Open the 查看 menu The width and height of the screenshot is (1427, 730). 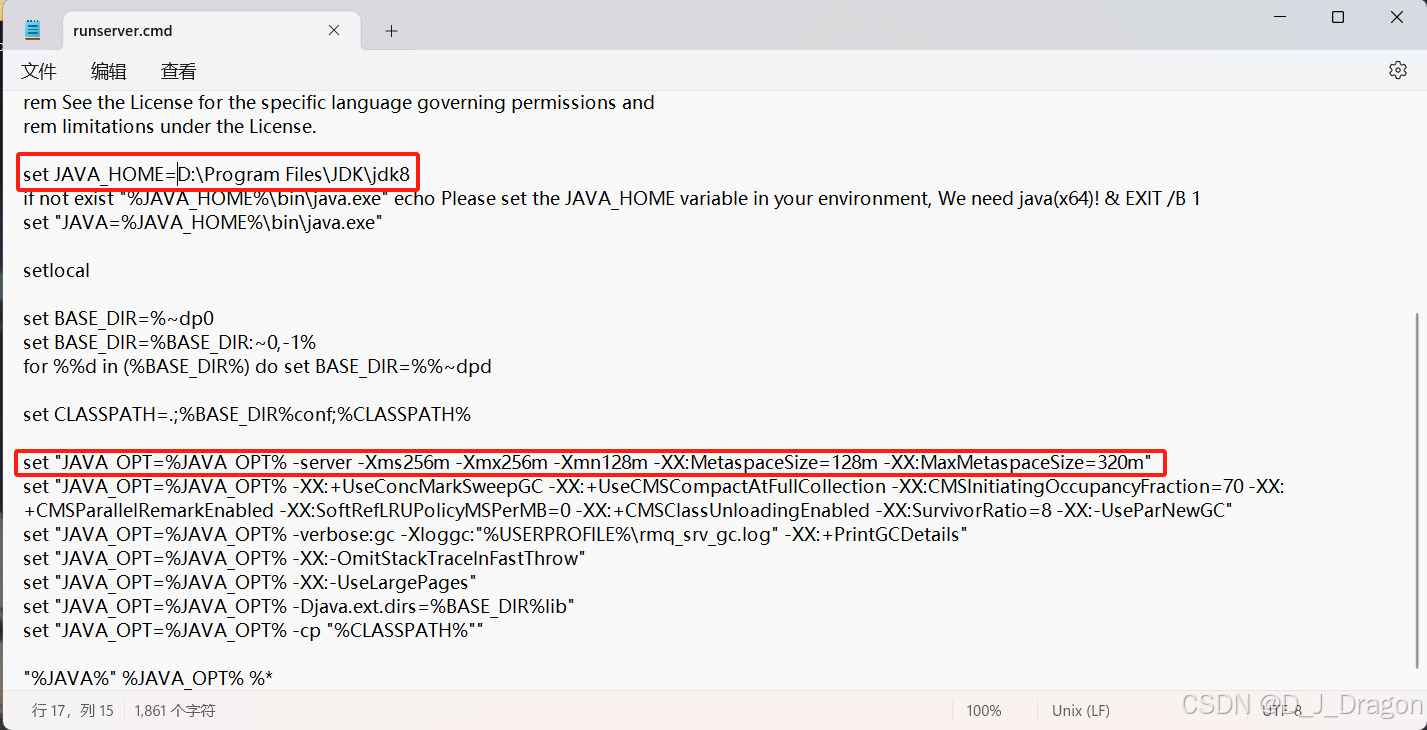[179, 71]
